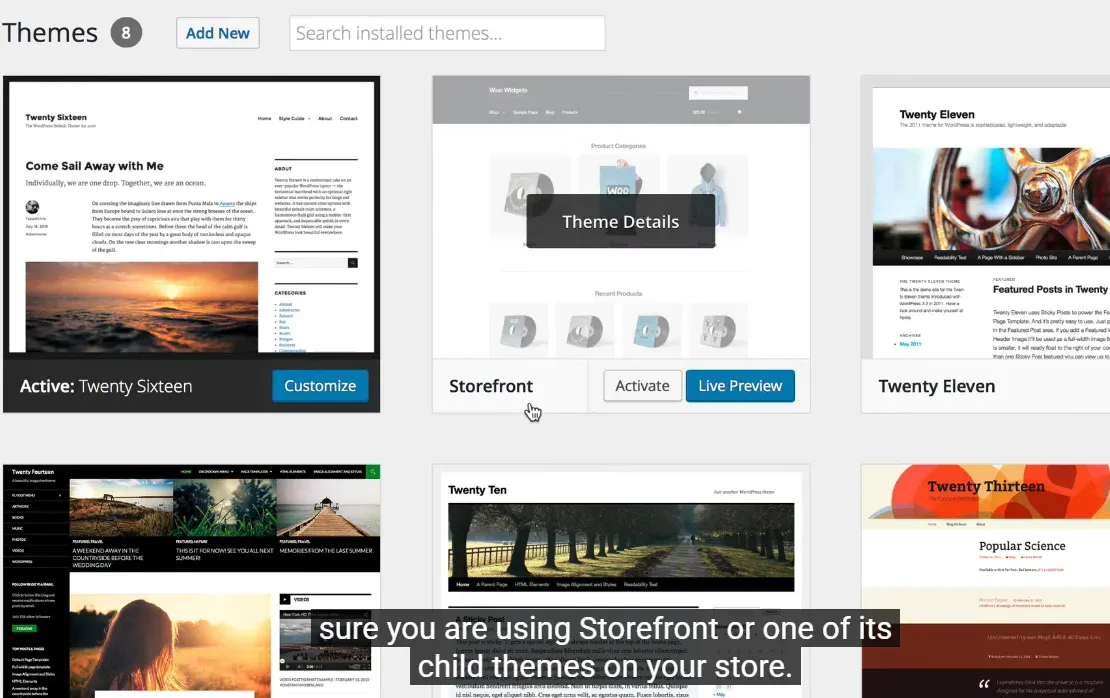Click the round author avatar in Twenty Sixteen preview
1110x698 pixels.
pyautogui.click(x=32, y=208)
